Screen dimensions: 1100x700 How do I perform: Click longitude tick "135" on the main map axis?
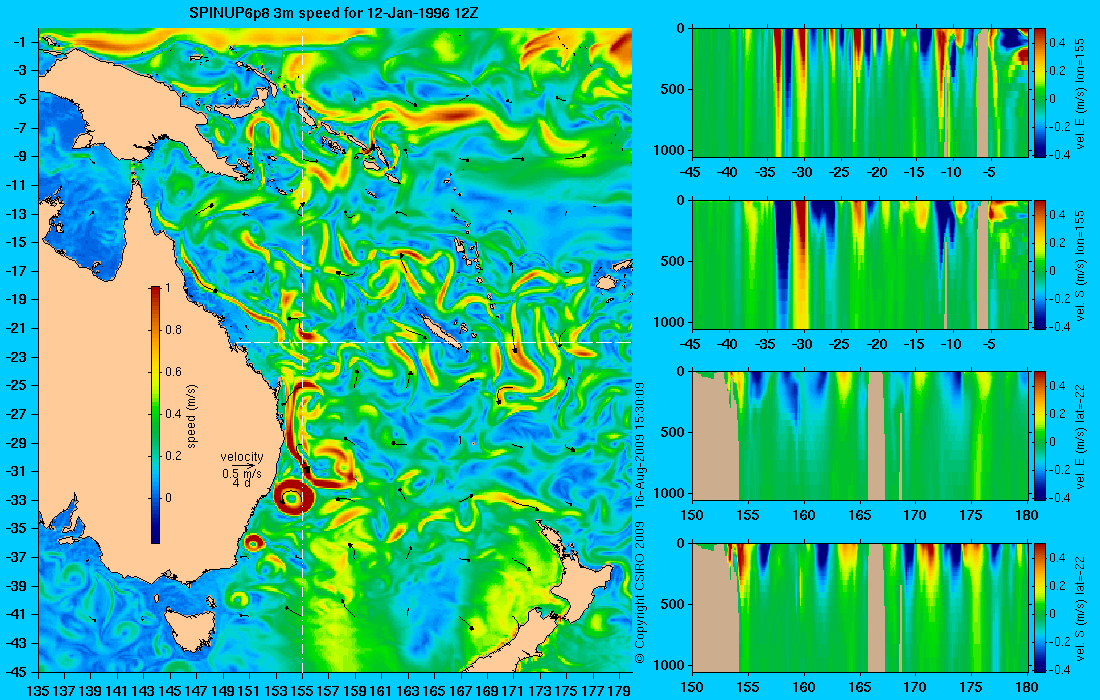point(37,691)
